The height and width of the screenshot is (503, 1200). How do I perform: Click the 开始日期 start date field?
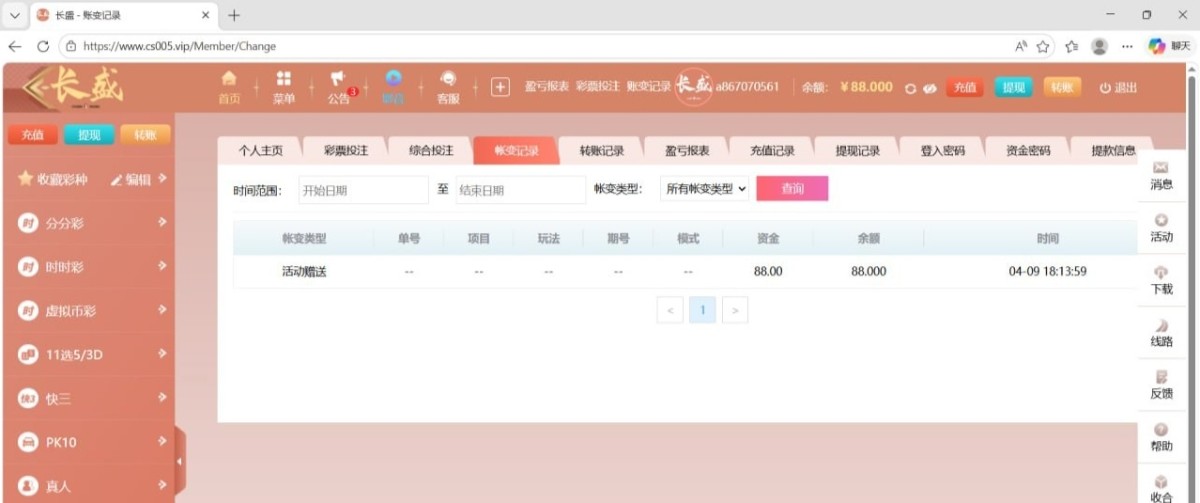coord(362,189)
